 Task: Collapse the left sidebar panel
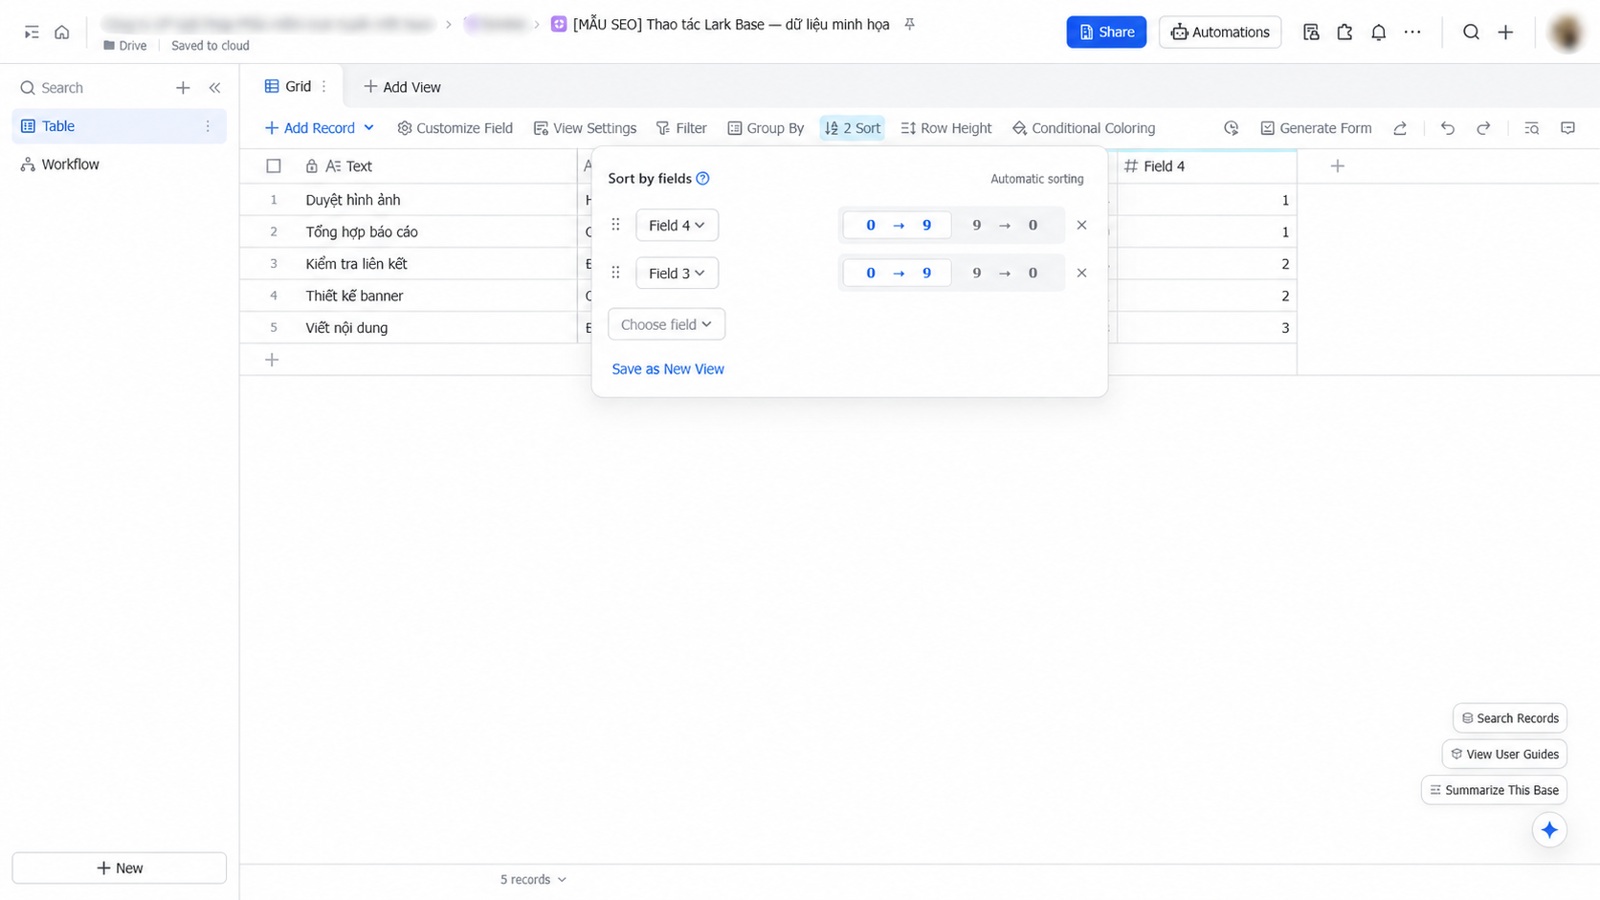pyautogui.click(x=214, y=88)
